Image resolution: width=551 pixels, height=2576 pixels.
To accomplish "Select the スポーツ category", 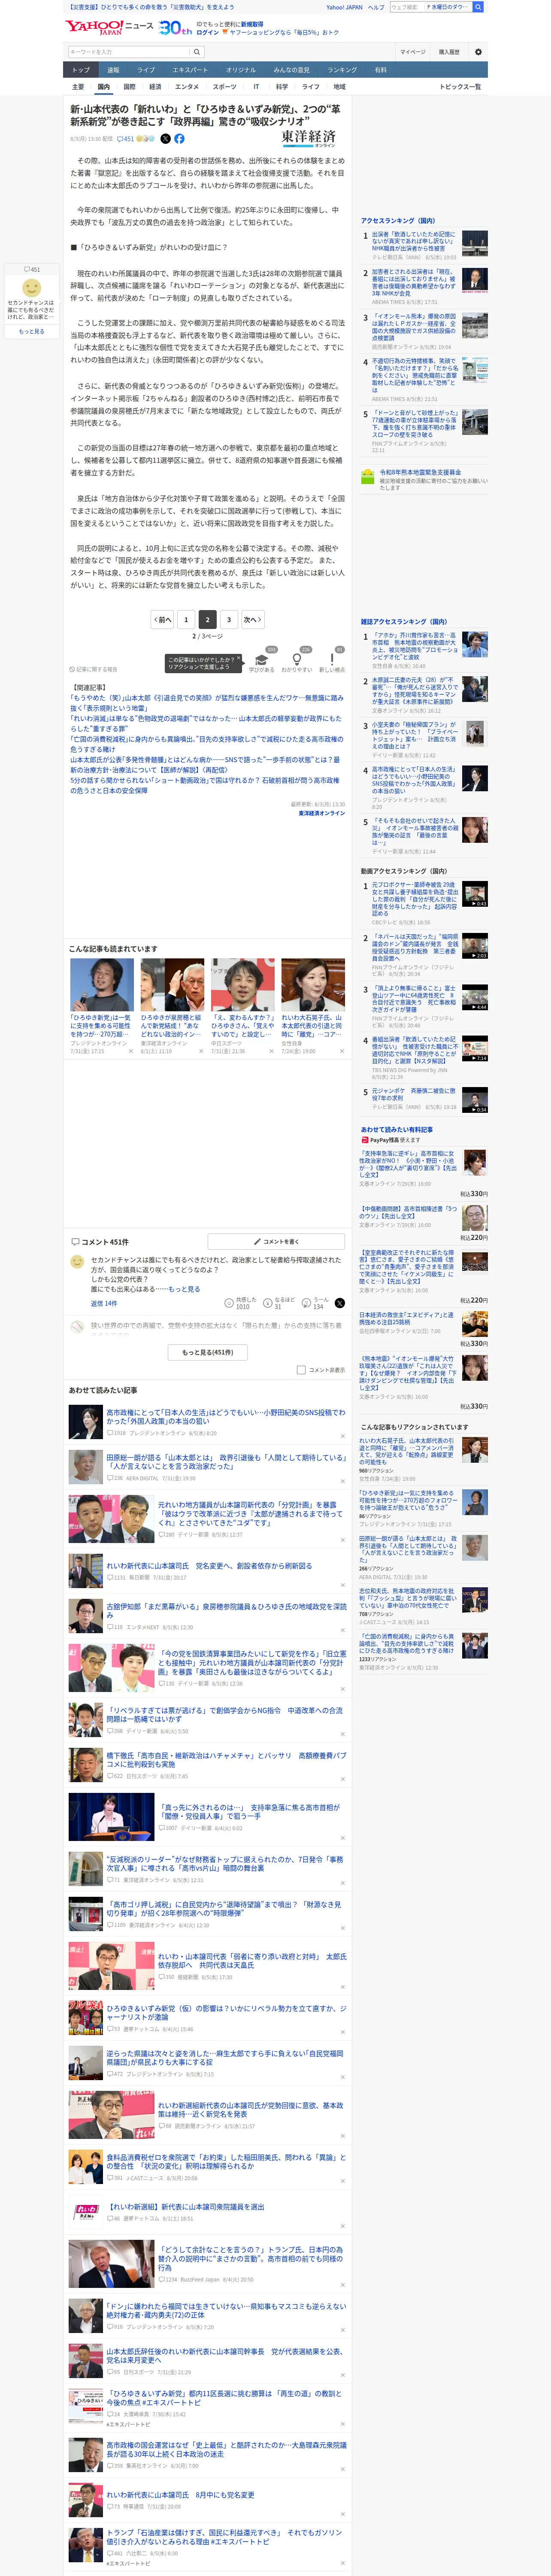I will point(225,87).
